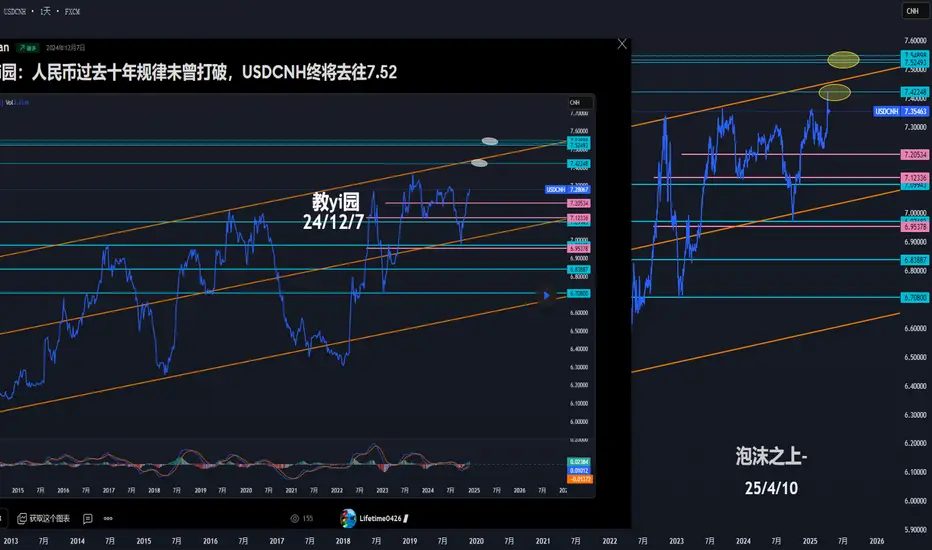Open the comments speech bubble icon
Viewport: 932px width, 550px height.
[x=87, y=518]
